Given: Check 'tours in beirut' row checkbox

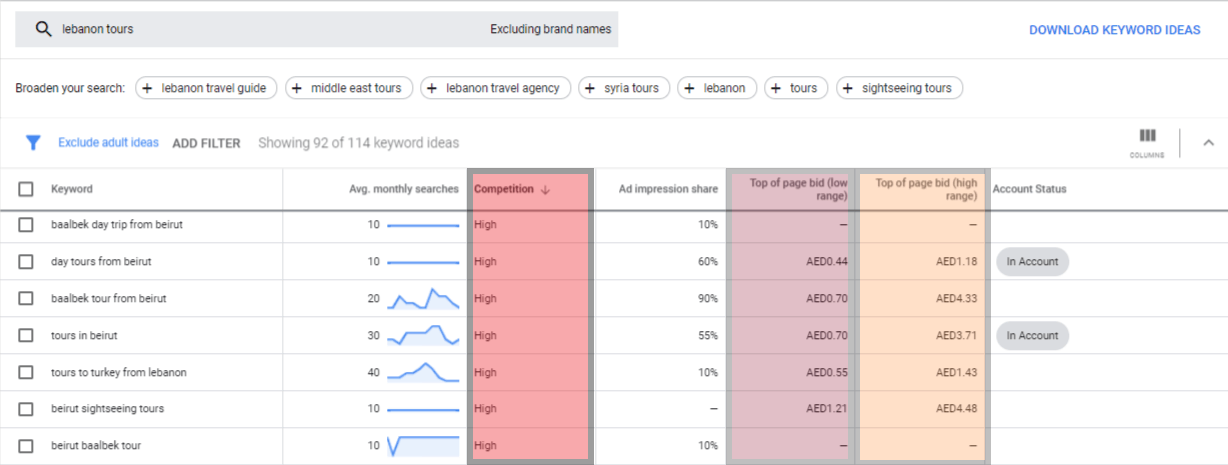Looking at the screenshot, I should tap(26, 336).
